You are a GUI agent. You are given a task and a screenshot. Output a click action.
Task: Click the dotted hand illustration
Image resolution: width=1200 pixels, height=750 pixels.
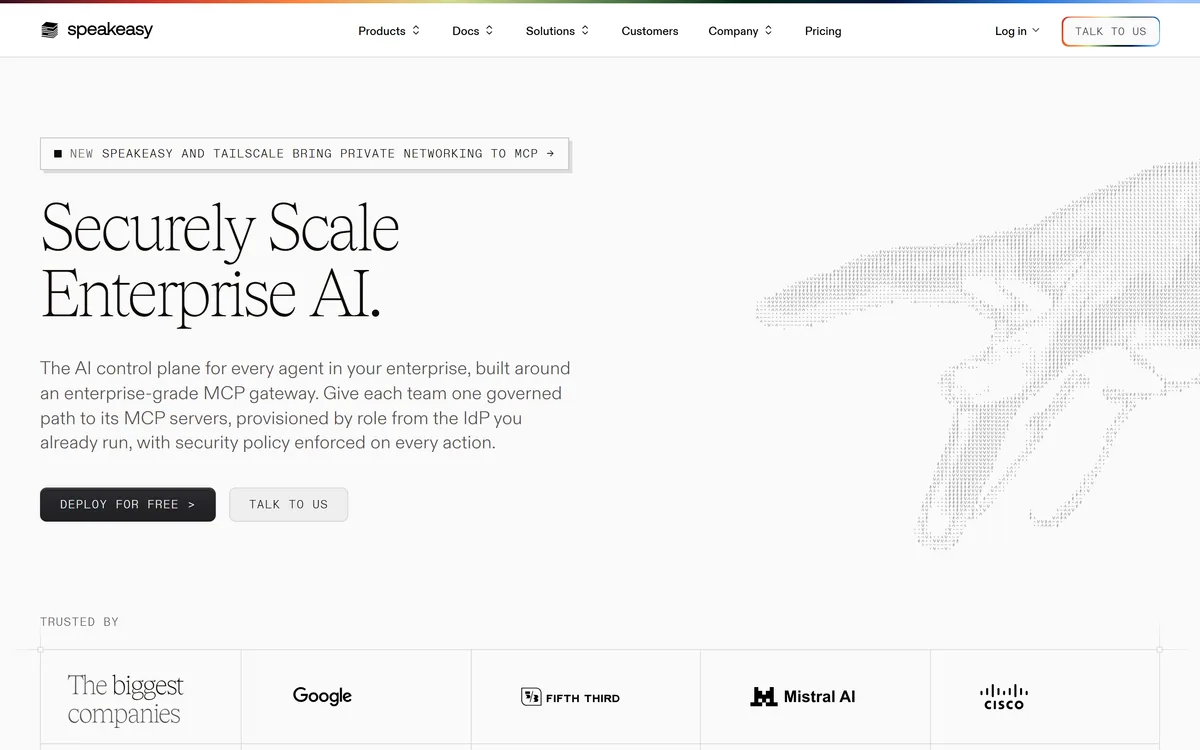pyautogui.click(x=978, y=355)
